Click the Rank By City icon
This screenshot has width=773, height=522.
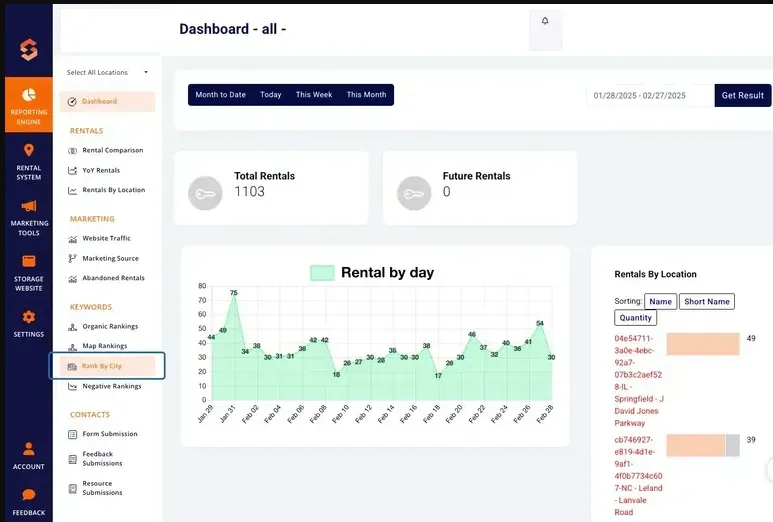72,366
